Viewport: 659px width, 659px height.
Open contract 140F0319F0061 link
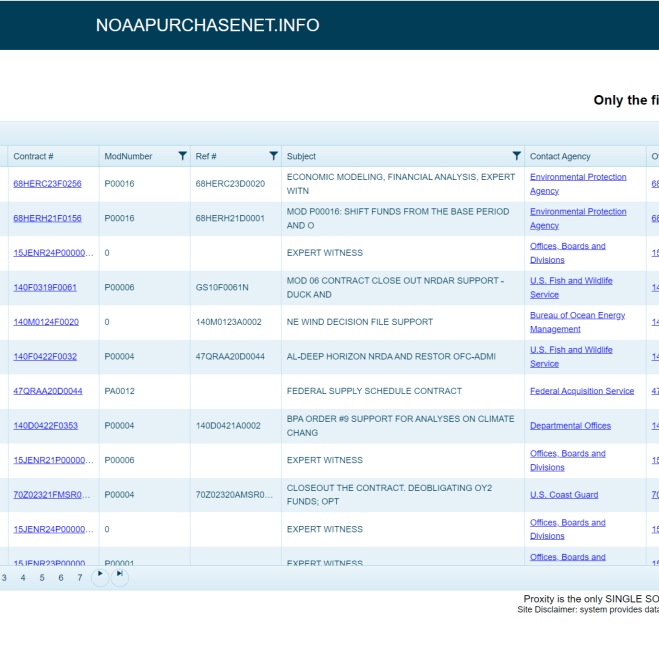click(45, 287)
